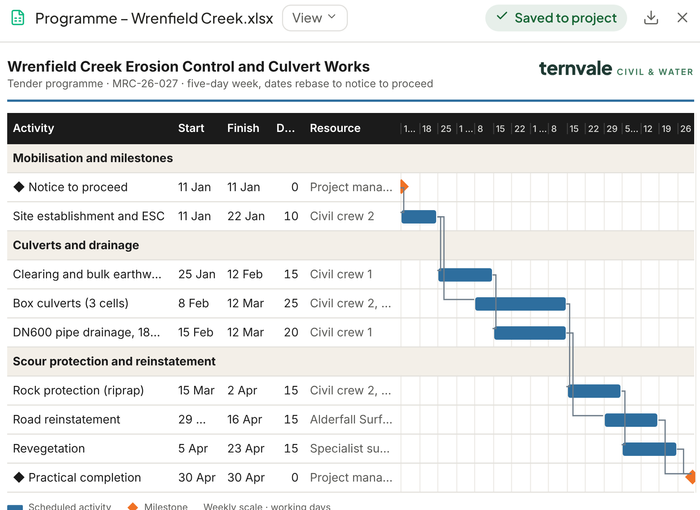
Task: Click the 29 week header in timeline
Action: [x=612, y=129]
